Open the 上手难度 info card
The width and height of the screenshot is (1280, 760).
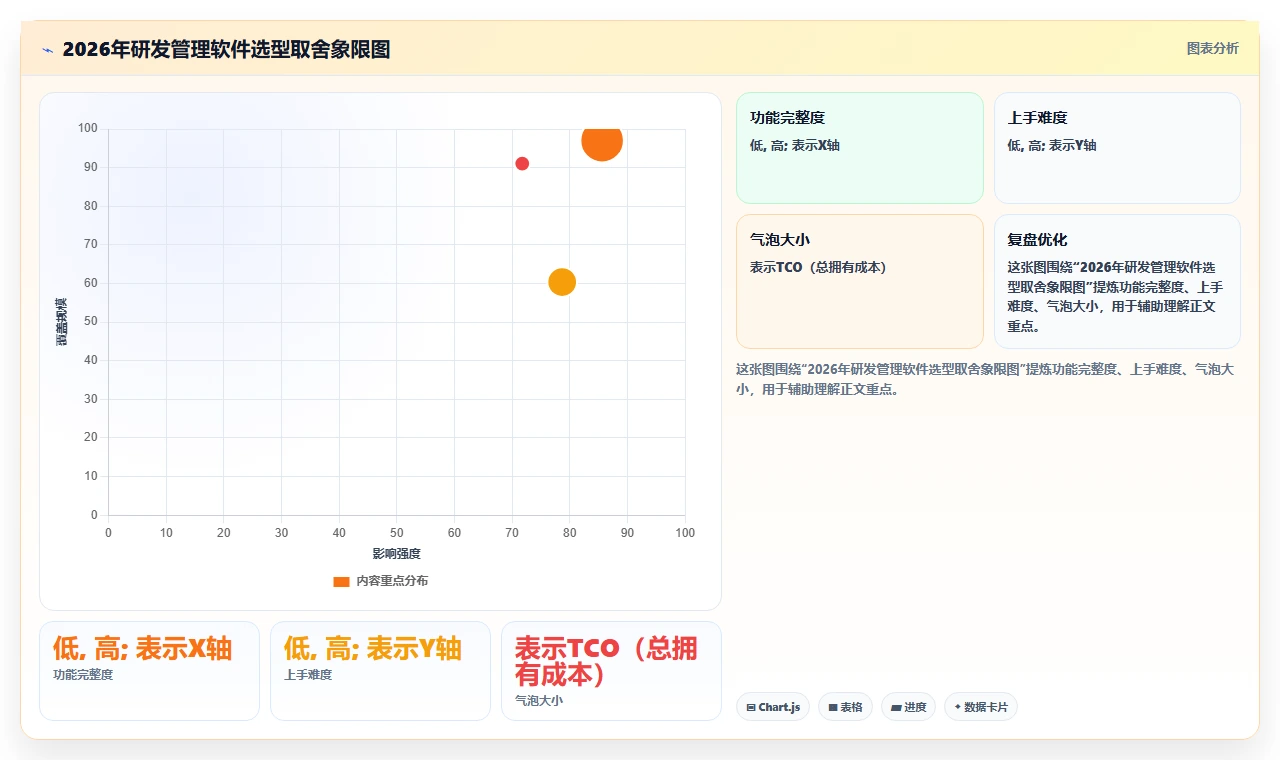pyautogui.click(x=1117, y=148)
